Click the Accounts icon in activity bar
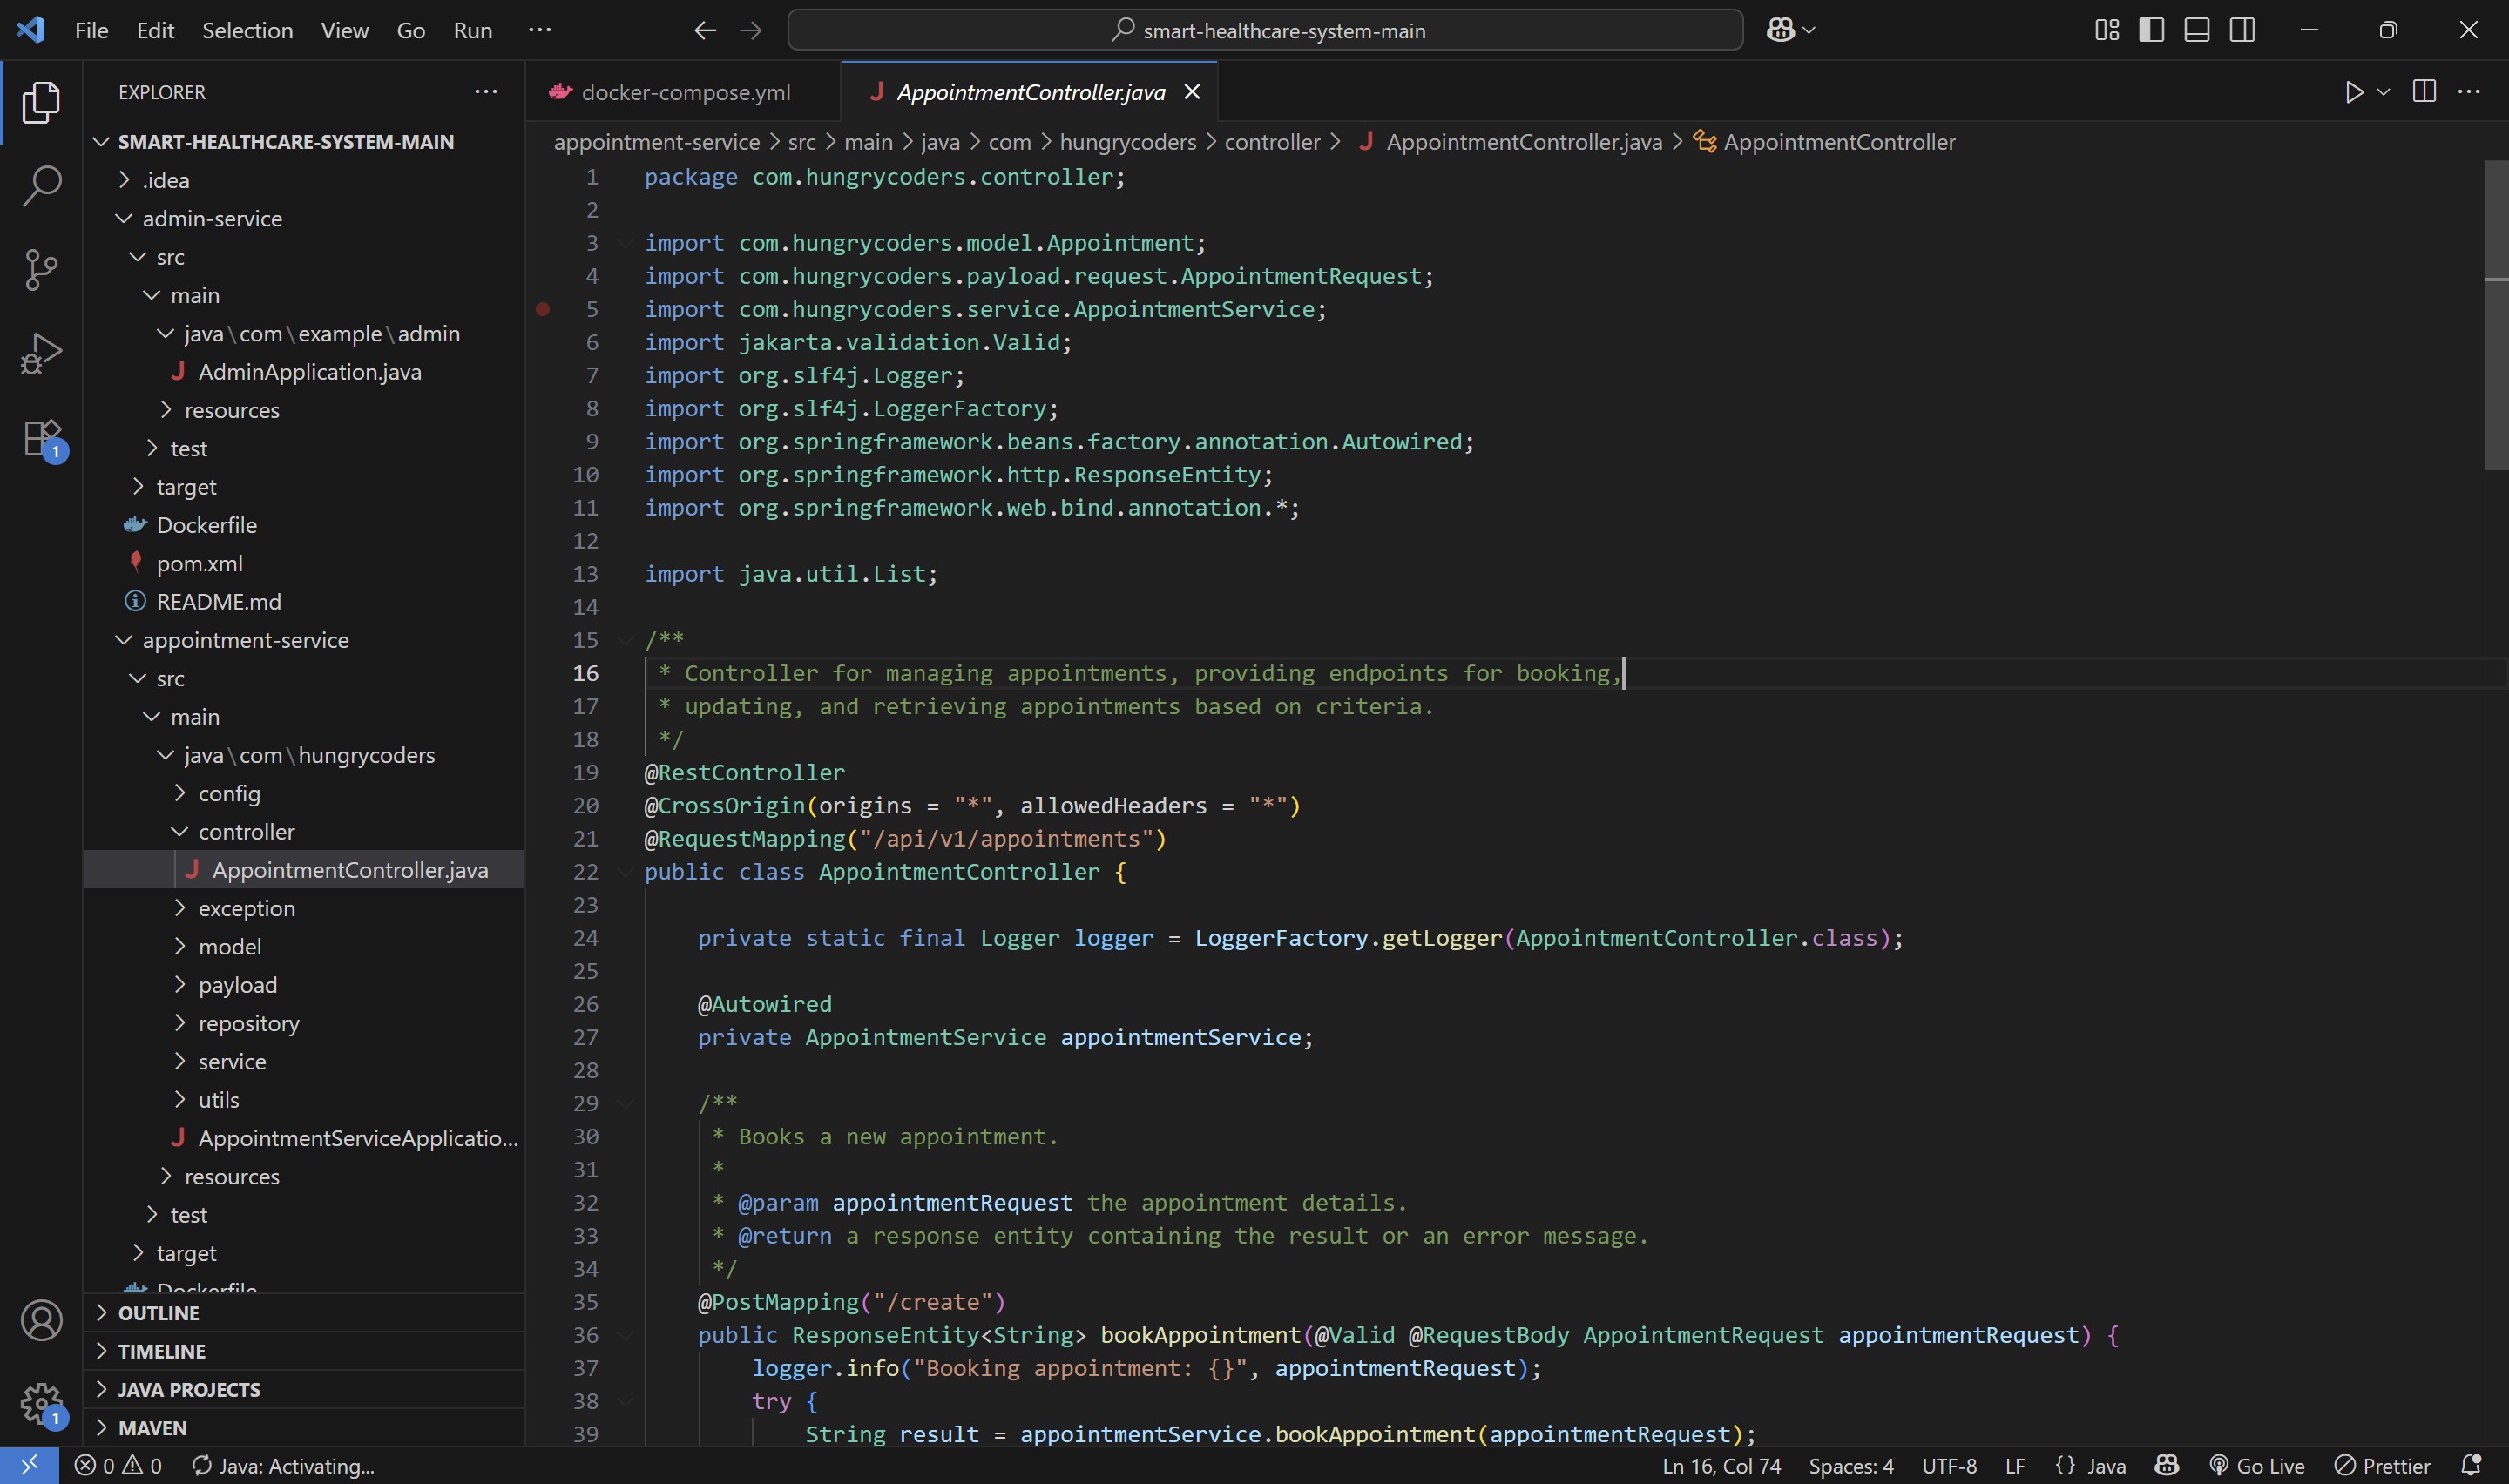Image resolution: width=2509 pixels, height=1484 pixels. [x=41, y=1320]
